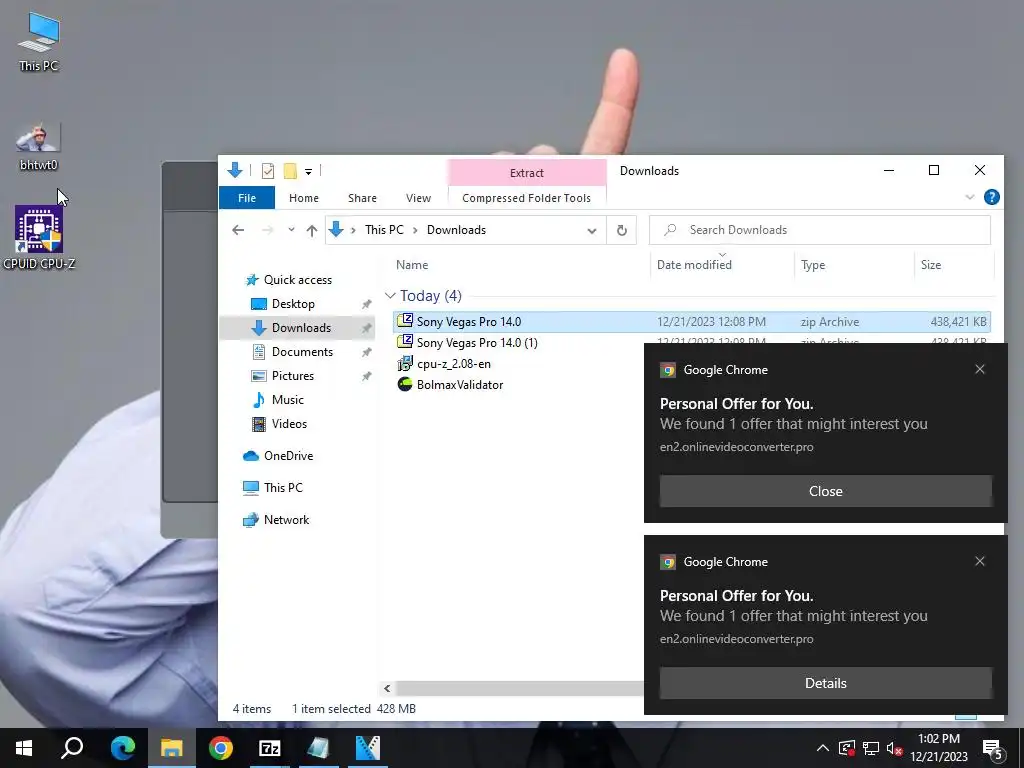This screenshot has width=1024, height=768.
Task: Switch to the Home ribbon tab
Action: coord(304,198)
